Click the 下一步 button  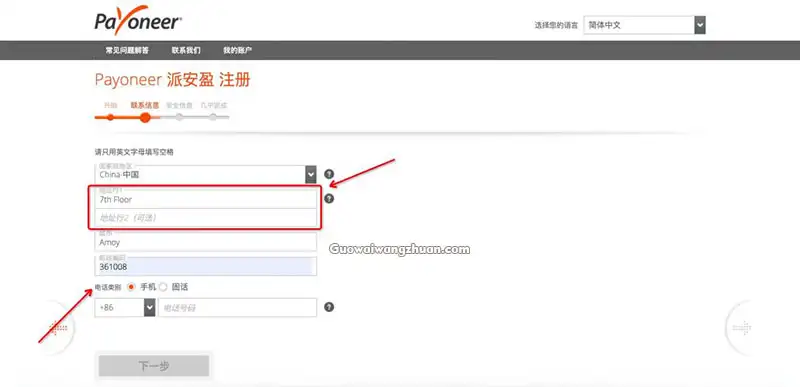coord(154,366)
